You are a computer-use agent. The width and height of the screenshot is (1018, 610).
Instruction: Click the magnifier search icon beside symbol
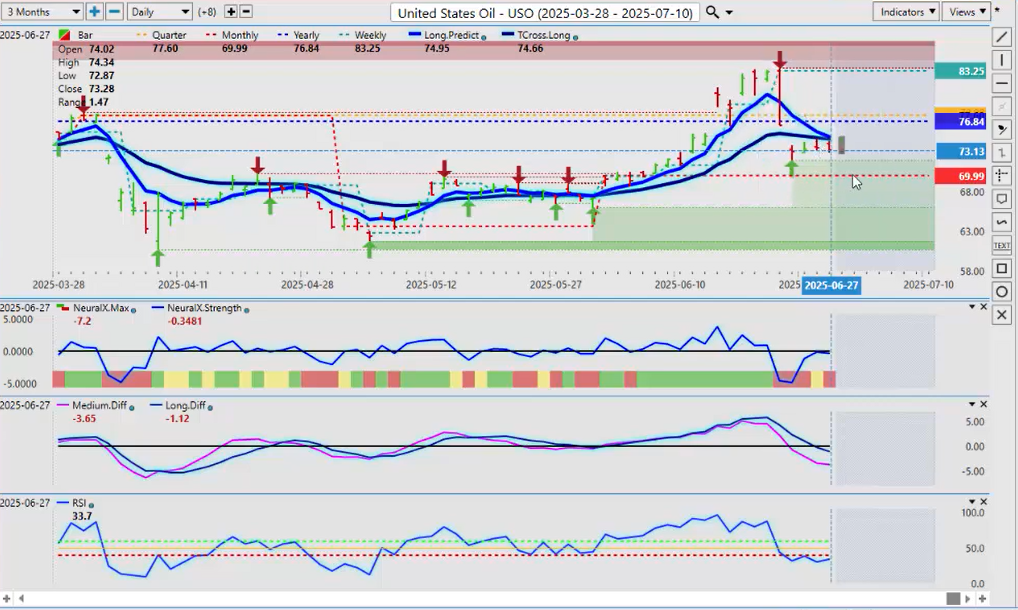tap(712, 12)
